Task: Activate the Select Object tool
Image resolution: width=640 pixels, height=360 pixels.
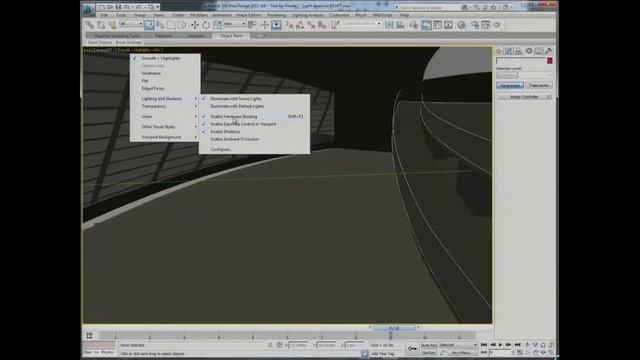Action: point(149,25)
